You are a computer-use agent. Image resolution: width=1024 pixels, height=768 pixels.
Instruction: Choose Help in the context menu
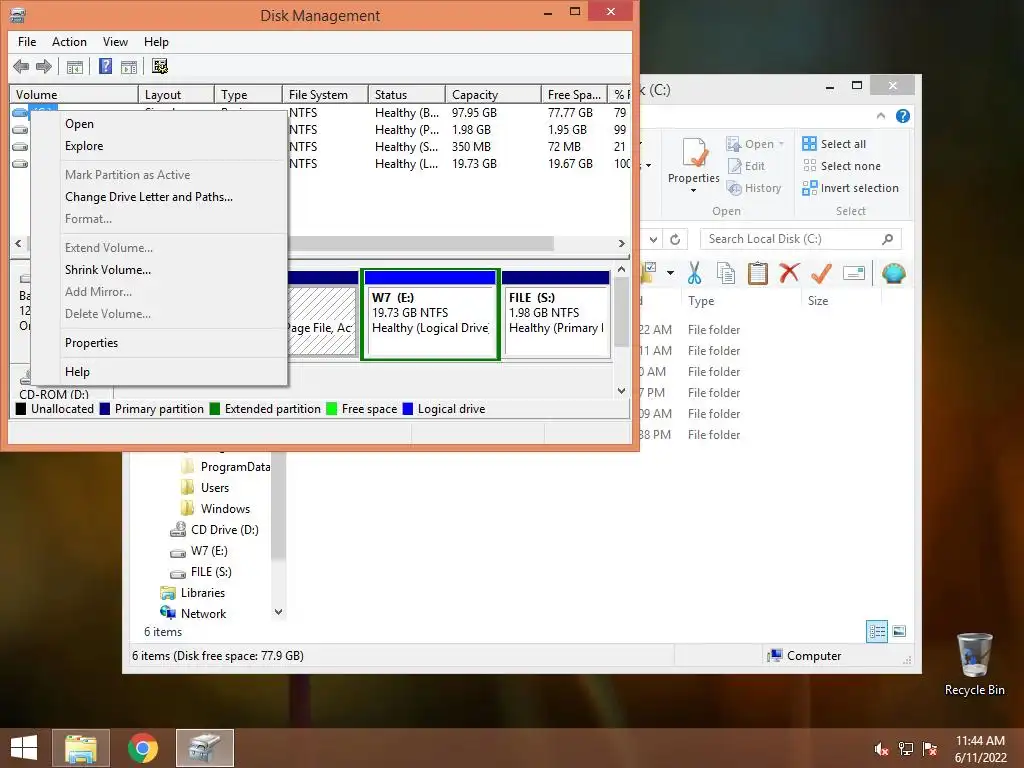pos(159,372)
